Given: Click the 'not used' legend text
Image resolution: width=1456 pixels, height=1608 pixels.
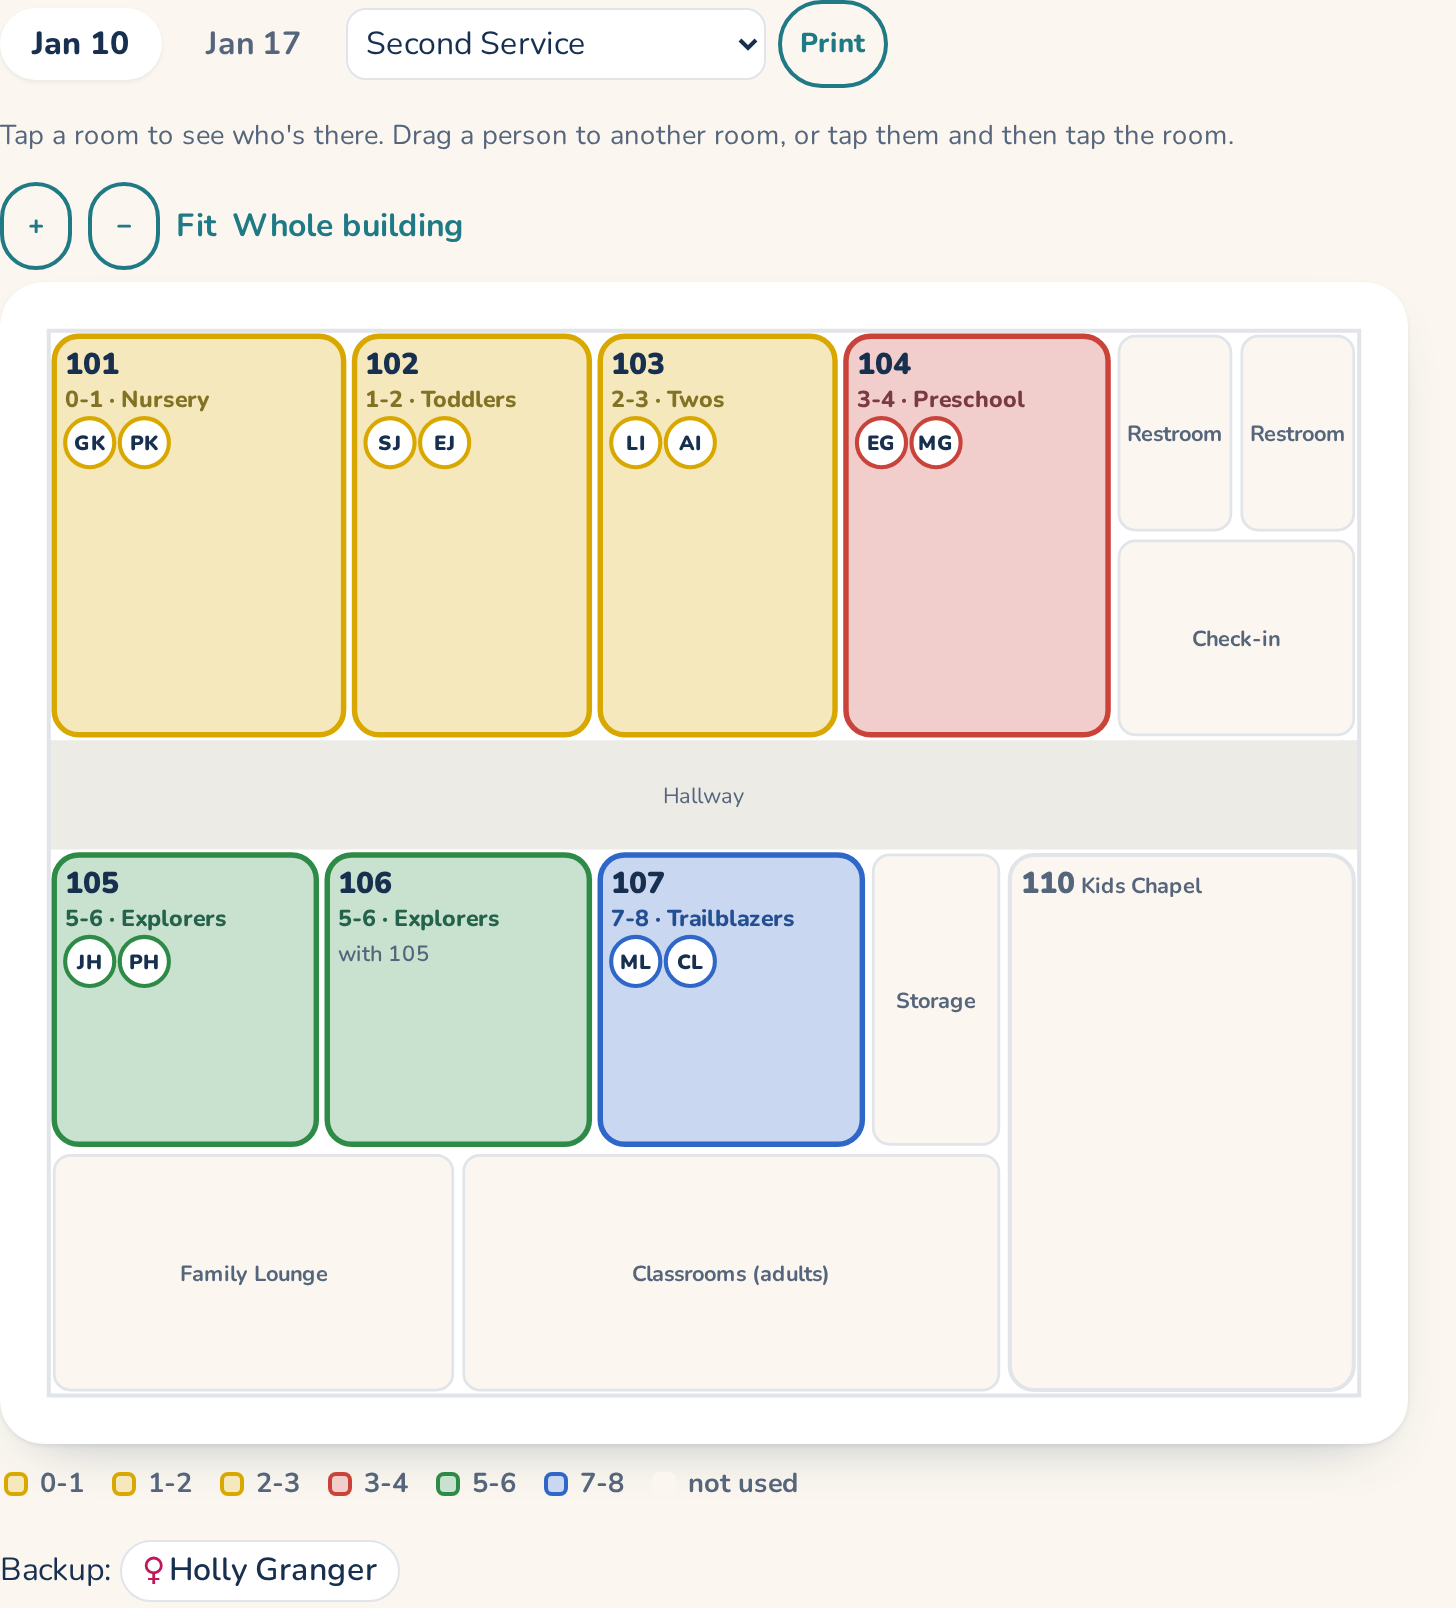Looking at the screenshot, I should (x=743, y=1484).
